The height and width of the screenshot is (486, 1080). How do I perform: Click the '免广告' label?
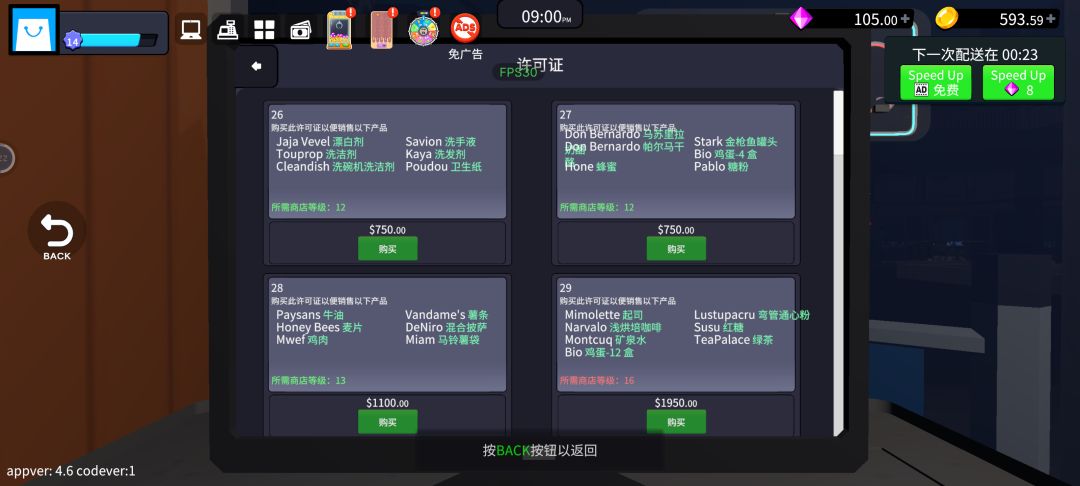[x=466, y=54]
